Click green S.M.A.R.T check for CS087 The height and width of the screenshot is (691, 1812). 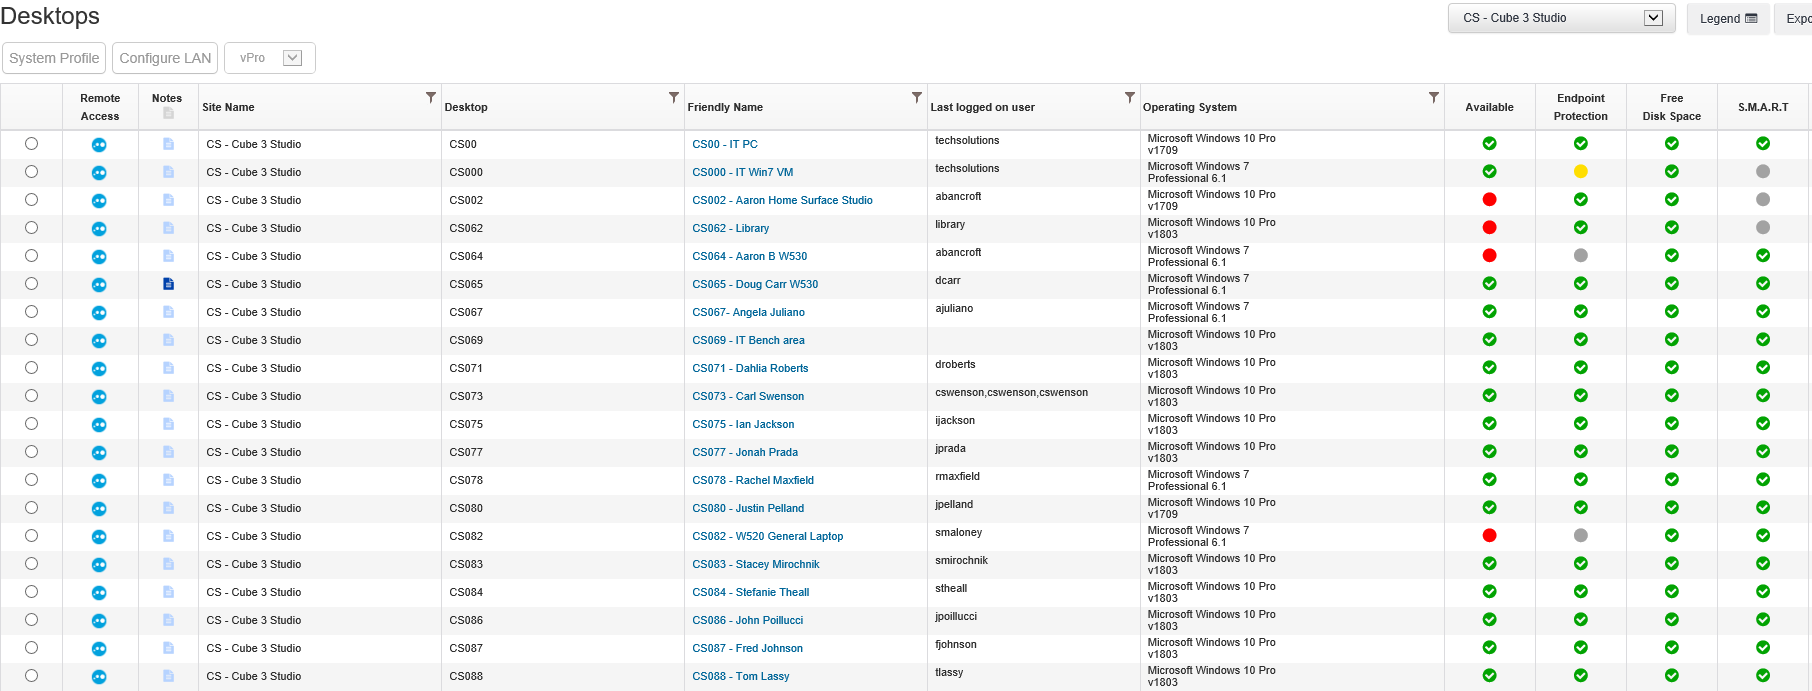(1762, 647)
